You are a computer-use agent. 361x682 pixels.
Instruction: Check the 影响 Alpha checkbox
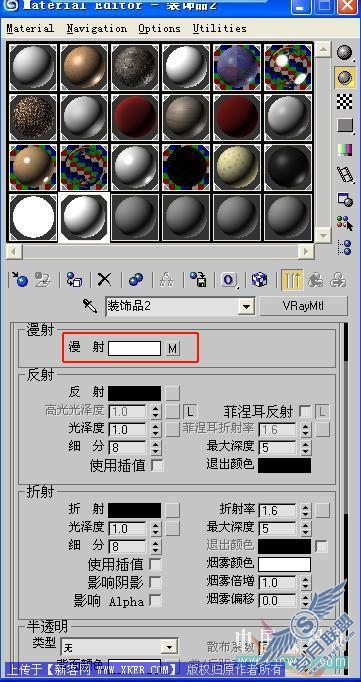click(155, 601)
